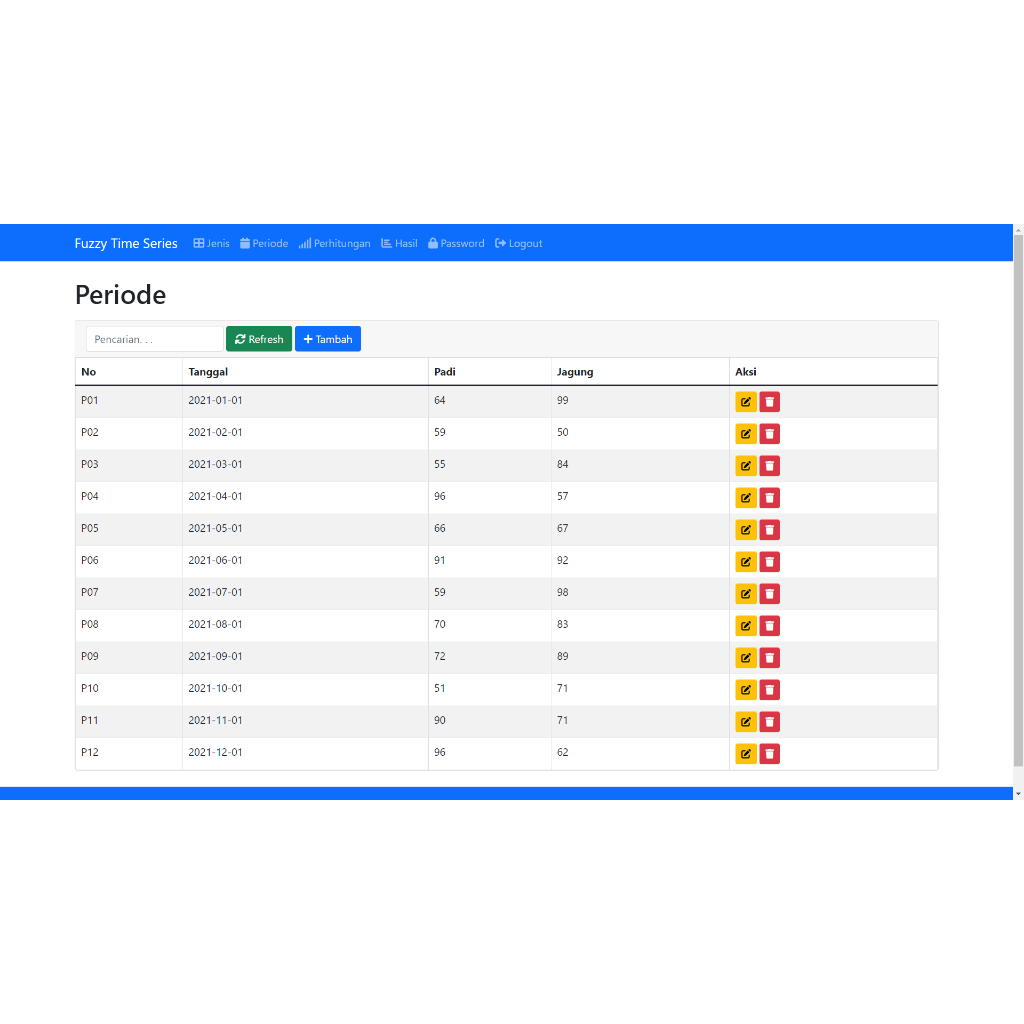1024x1024 pixels.
Task: Click the edit icon for P09
Action: click(x=745, y=658)
